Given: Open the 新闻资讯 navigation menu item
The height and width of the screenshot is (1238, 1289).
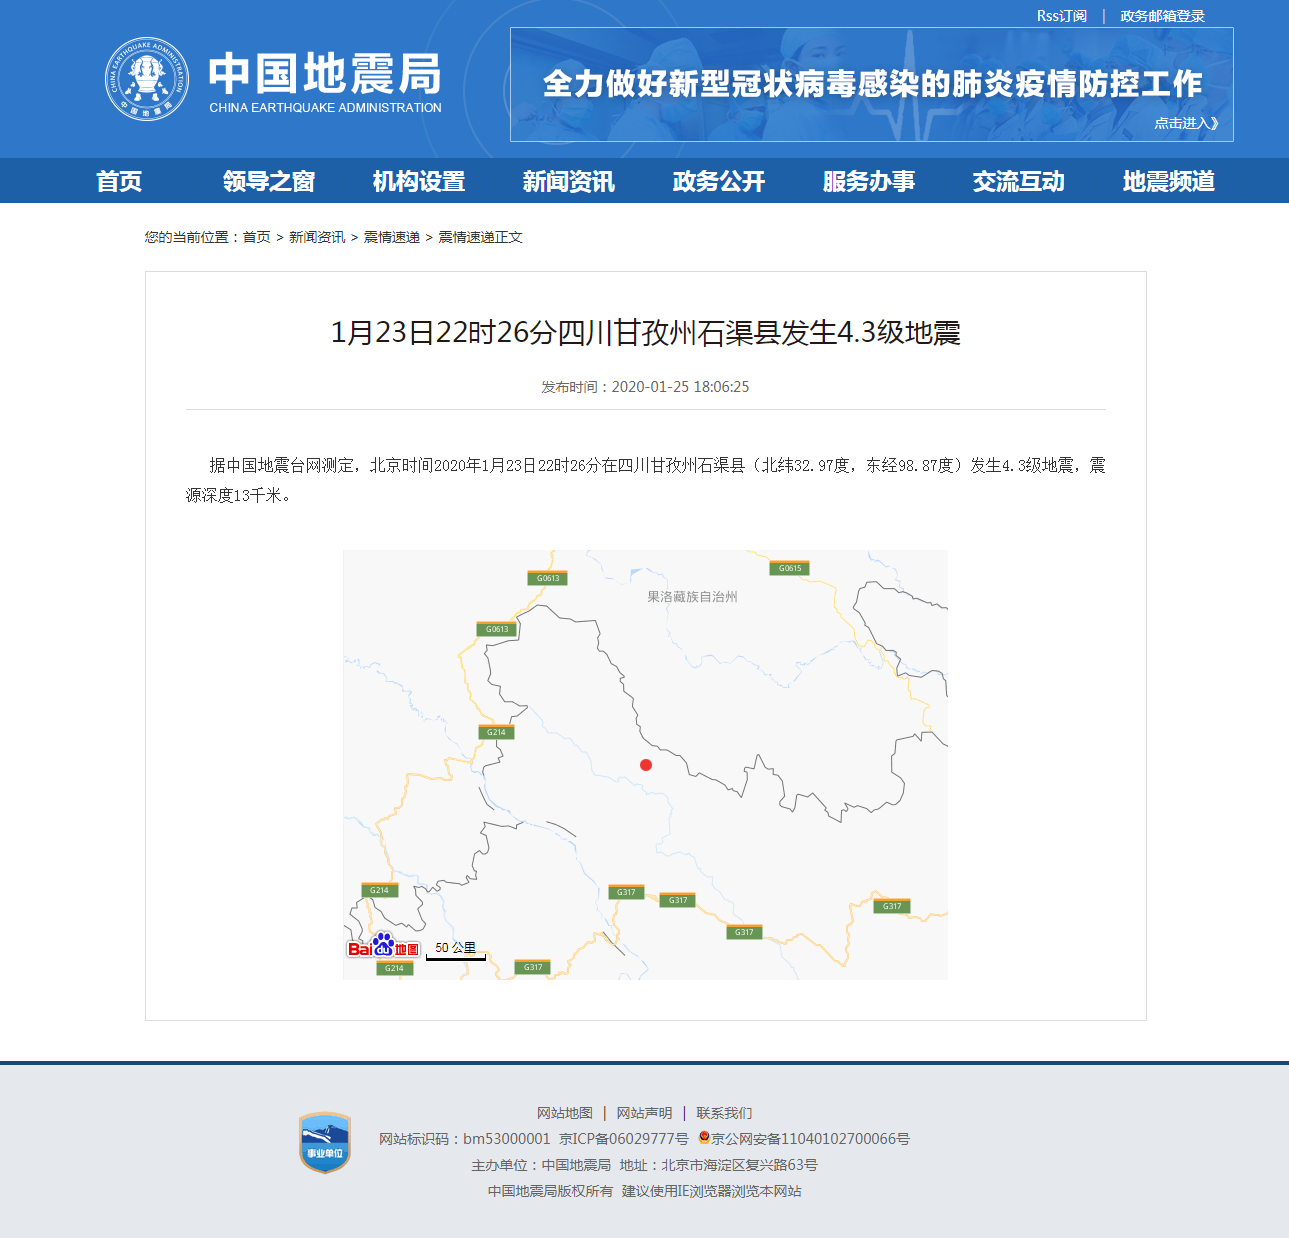Looking at the screenshot, I should click(x=568, y=181).
